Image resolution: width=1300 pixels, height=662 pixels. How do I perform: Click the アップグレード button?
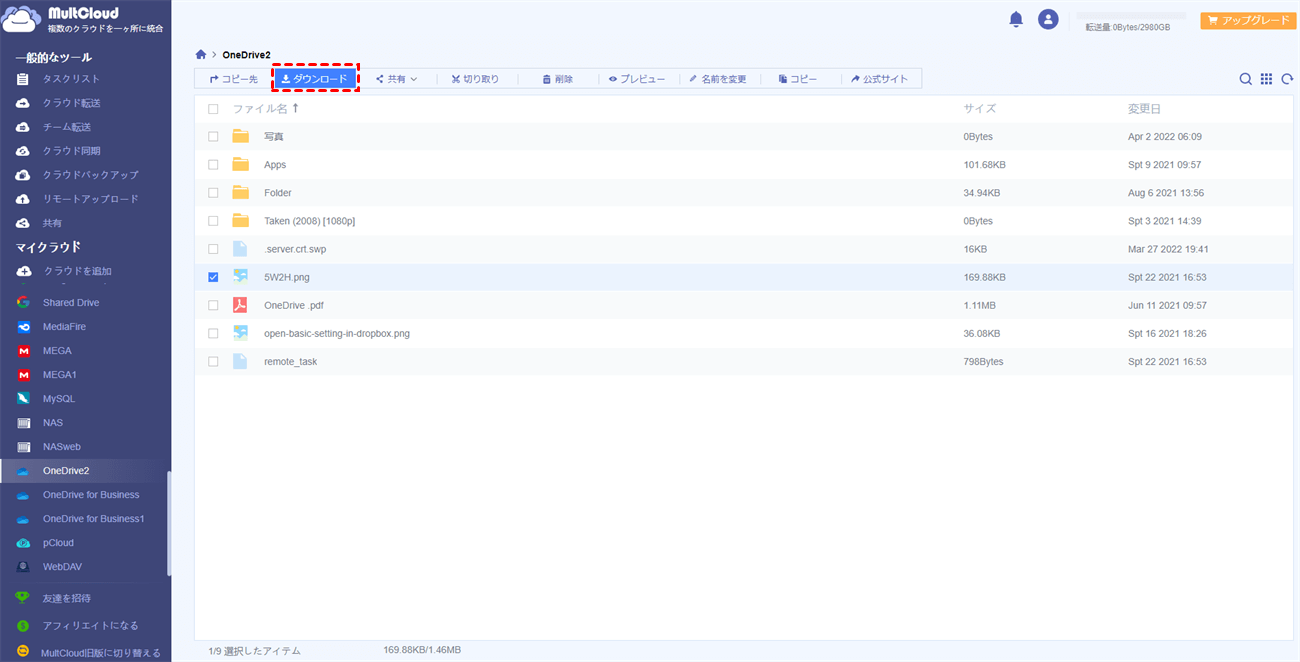pos(1247,20)
